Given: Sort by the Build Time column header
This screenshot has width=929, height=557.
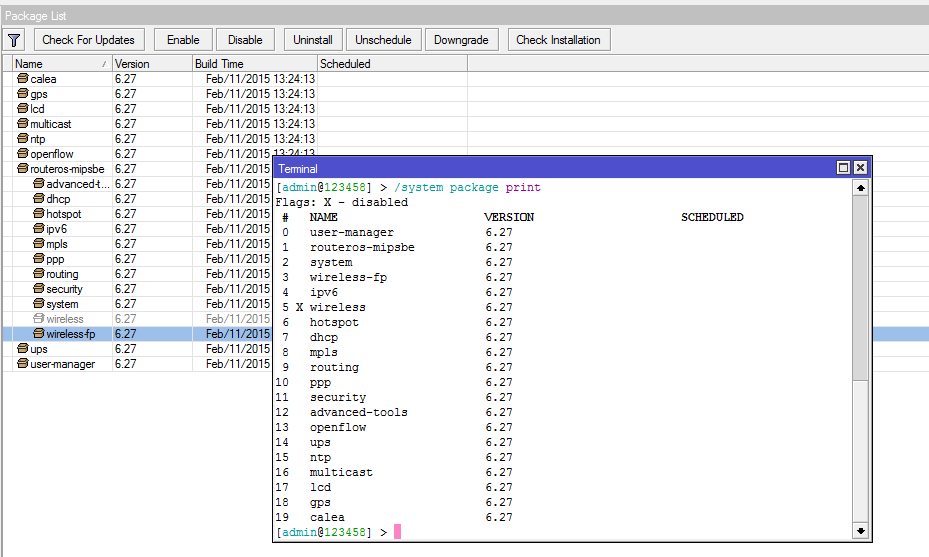Looking at the screenshot, I should [x=255, y=63].
